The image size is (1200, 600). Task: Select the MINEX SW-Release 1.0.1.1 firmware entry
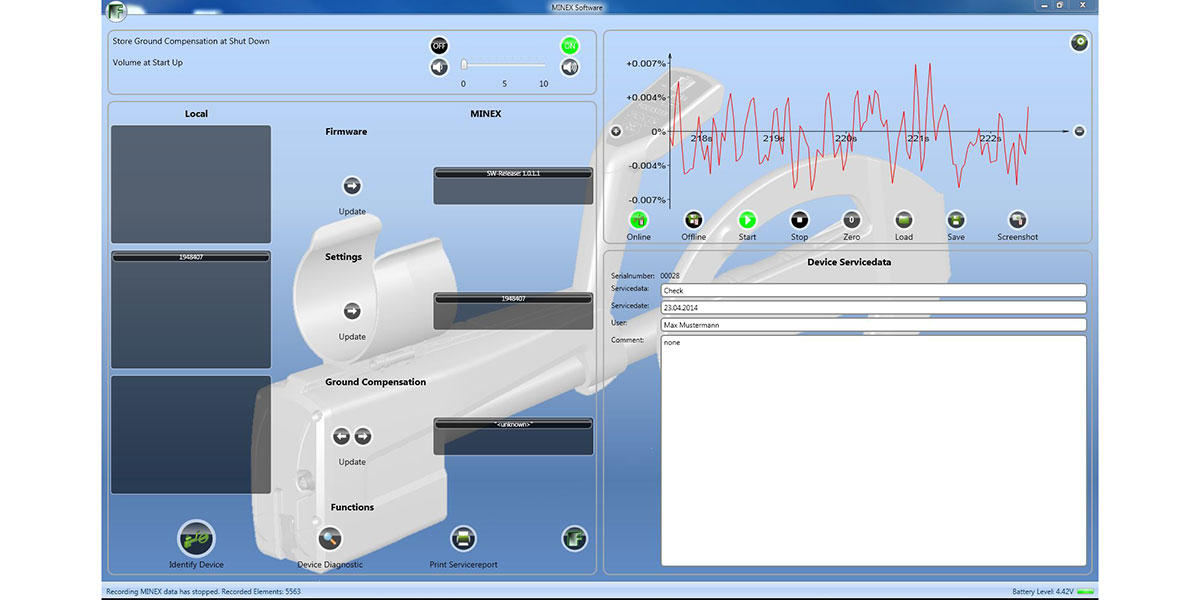[x=513, y=174]
